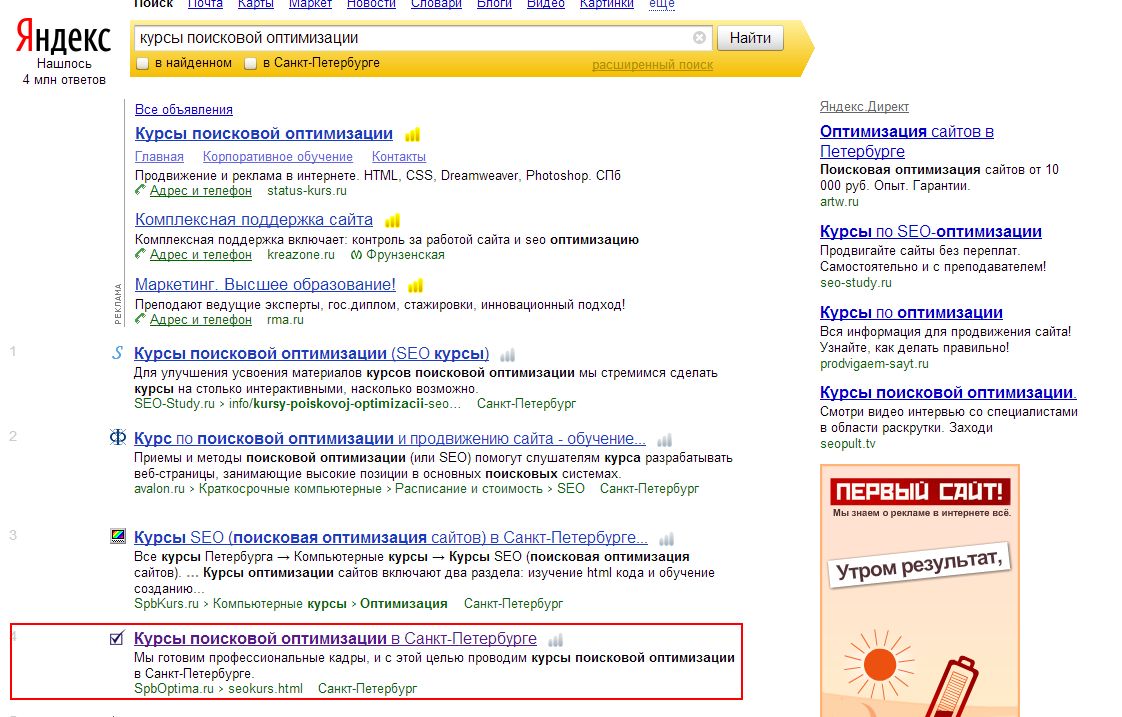Open seokurs.html breadcrumb on SpbOptima.ru
This screenshot has height=717, width=1122.
(265, 688)
